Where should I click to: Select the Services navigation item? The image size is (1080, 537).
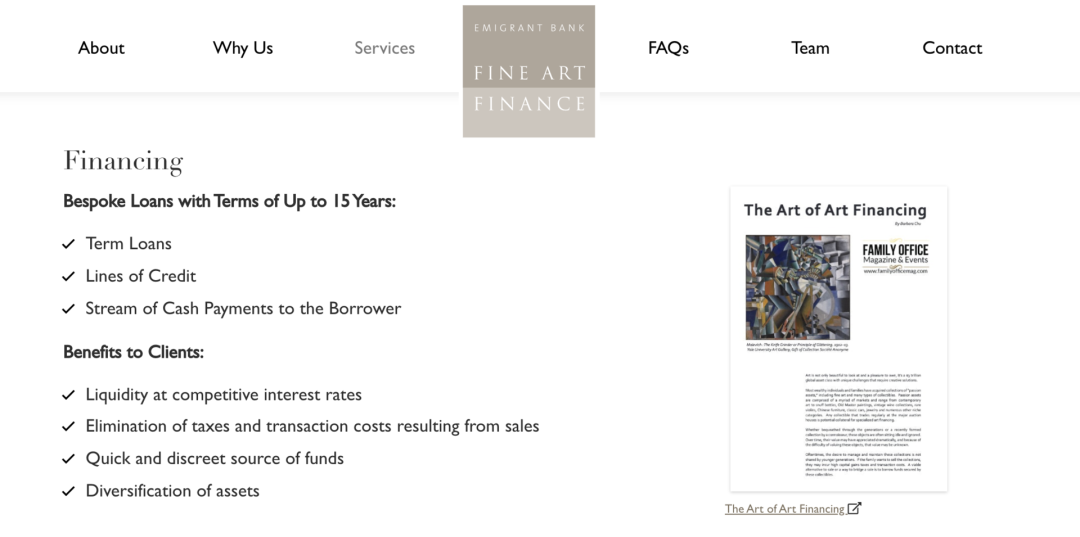384,48
